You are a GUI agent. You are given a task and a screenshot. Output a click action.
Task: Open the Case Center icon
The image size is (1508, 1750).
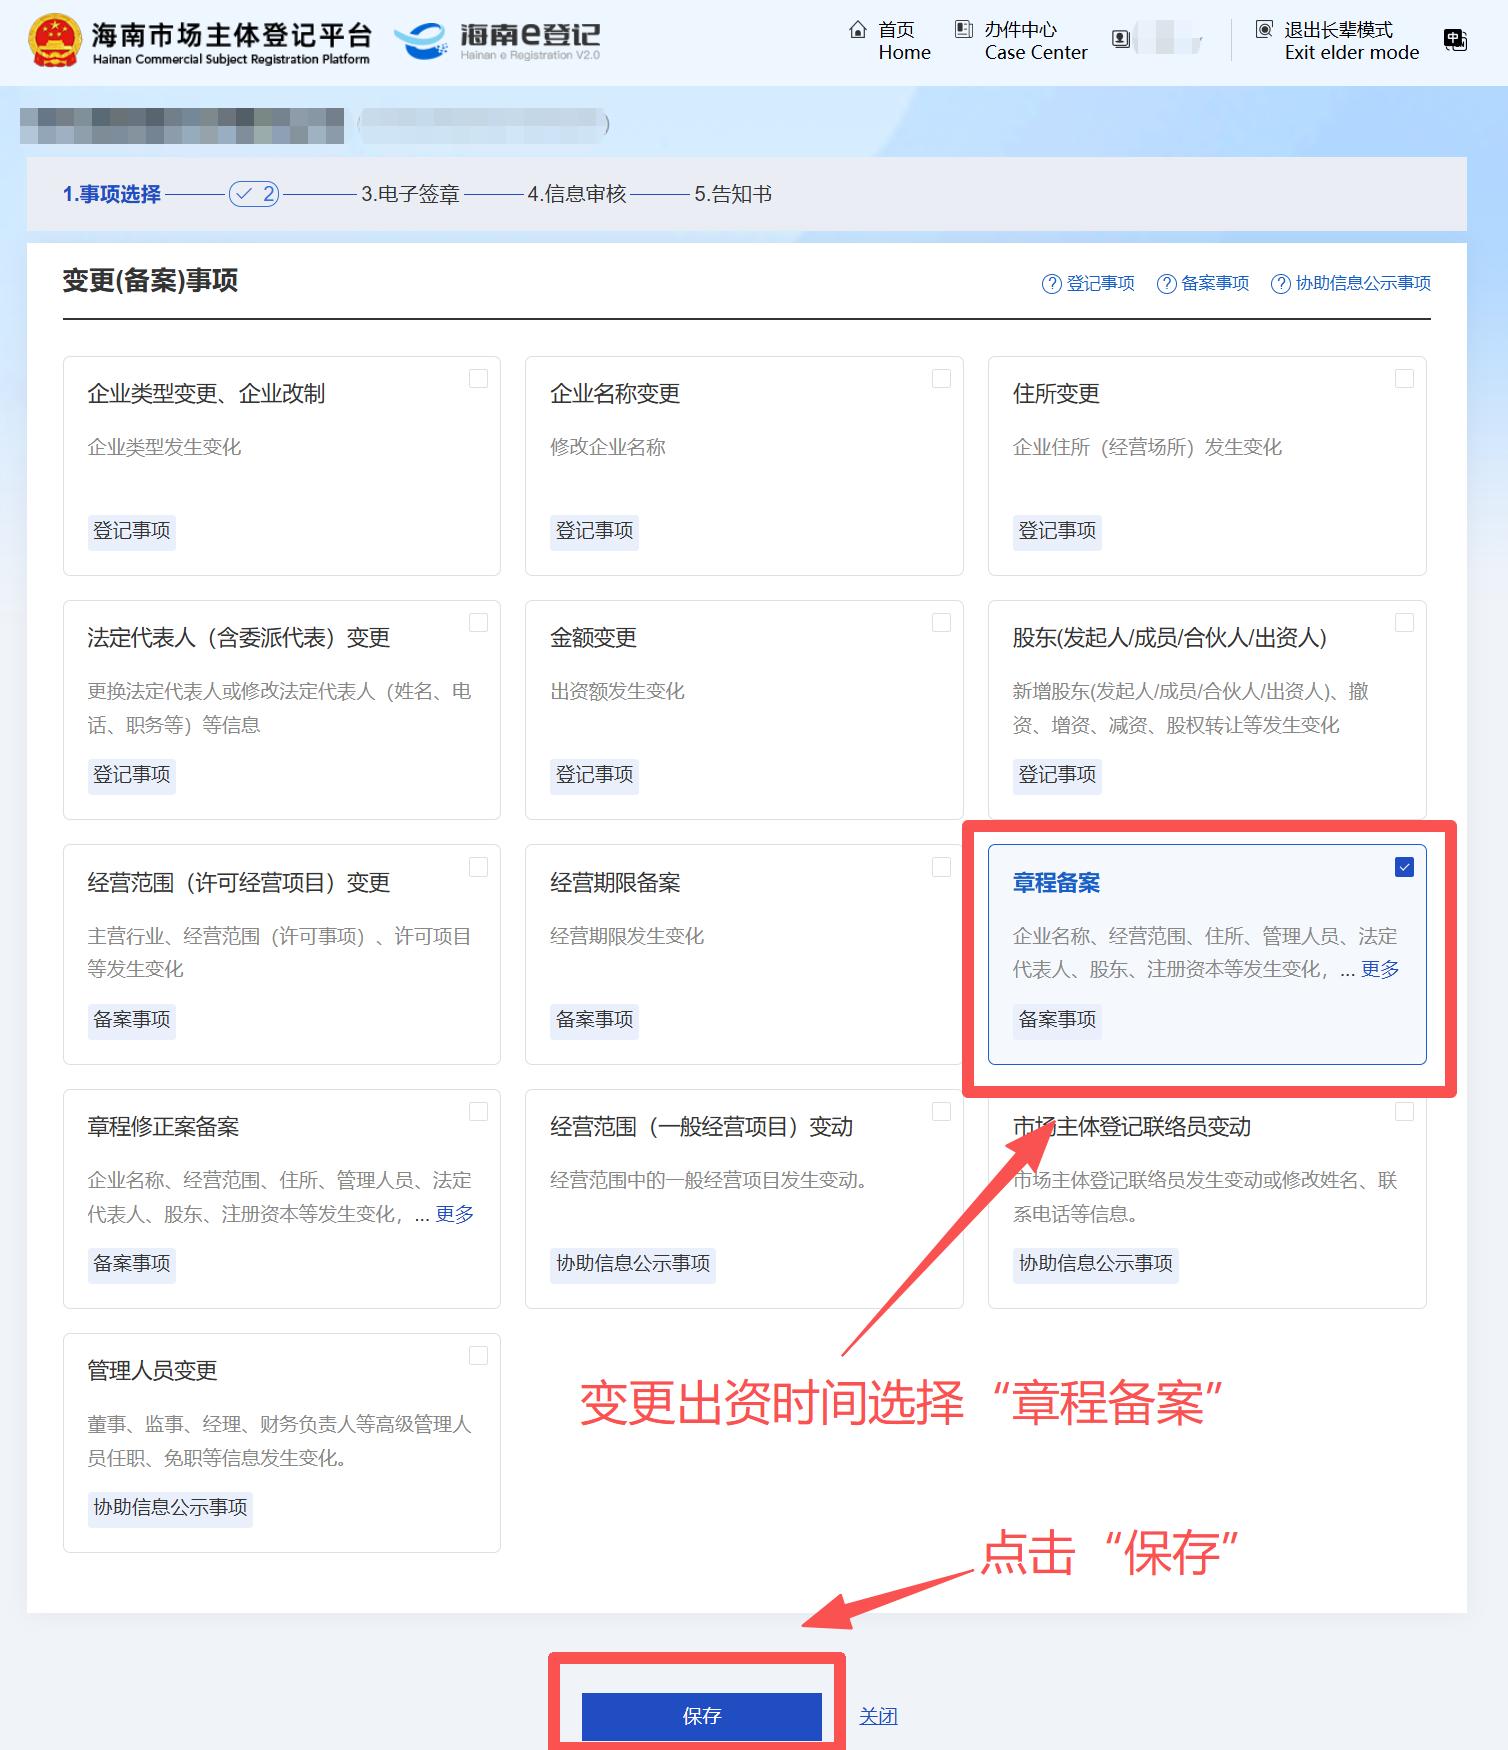[x=963, y=30]
